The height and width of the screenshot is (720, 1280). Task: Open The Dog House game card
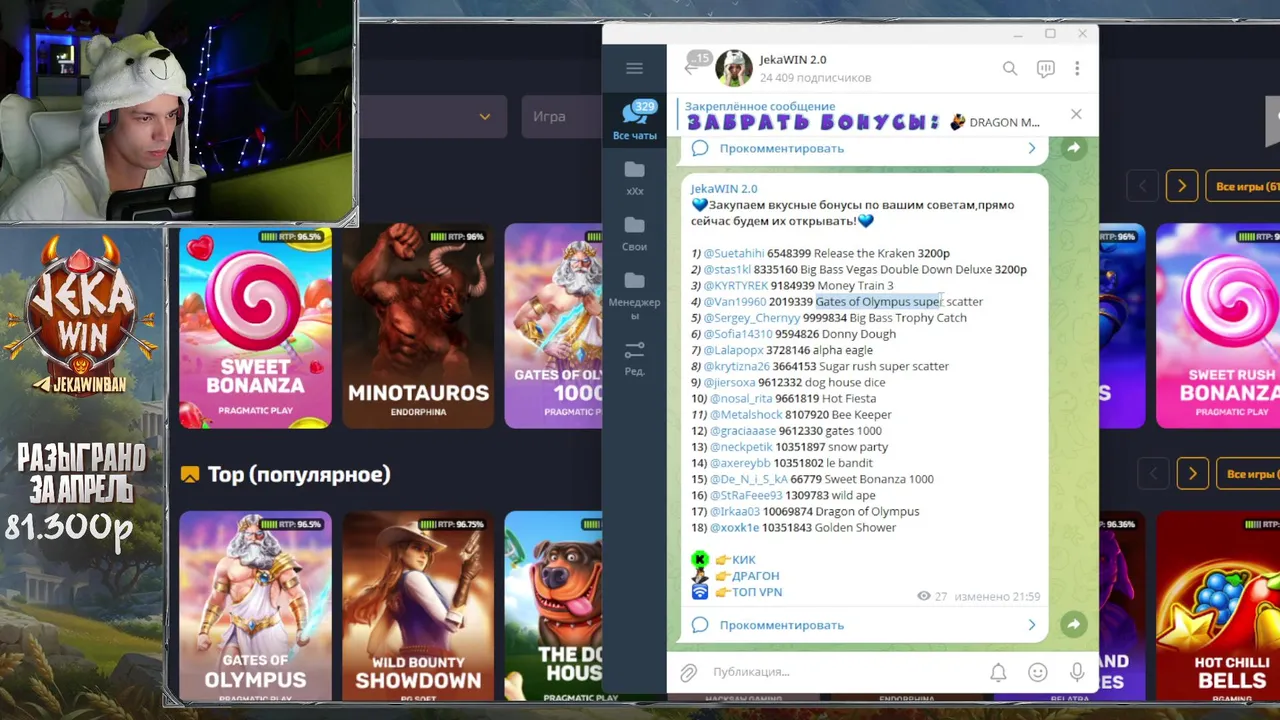point(553,606)
